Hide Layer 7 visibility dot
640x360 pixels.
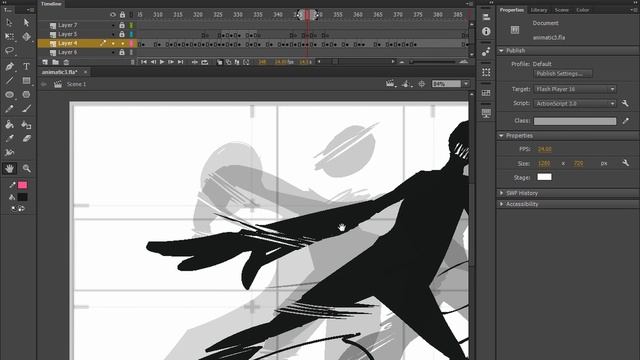coord(113,25)
